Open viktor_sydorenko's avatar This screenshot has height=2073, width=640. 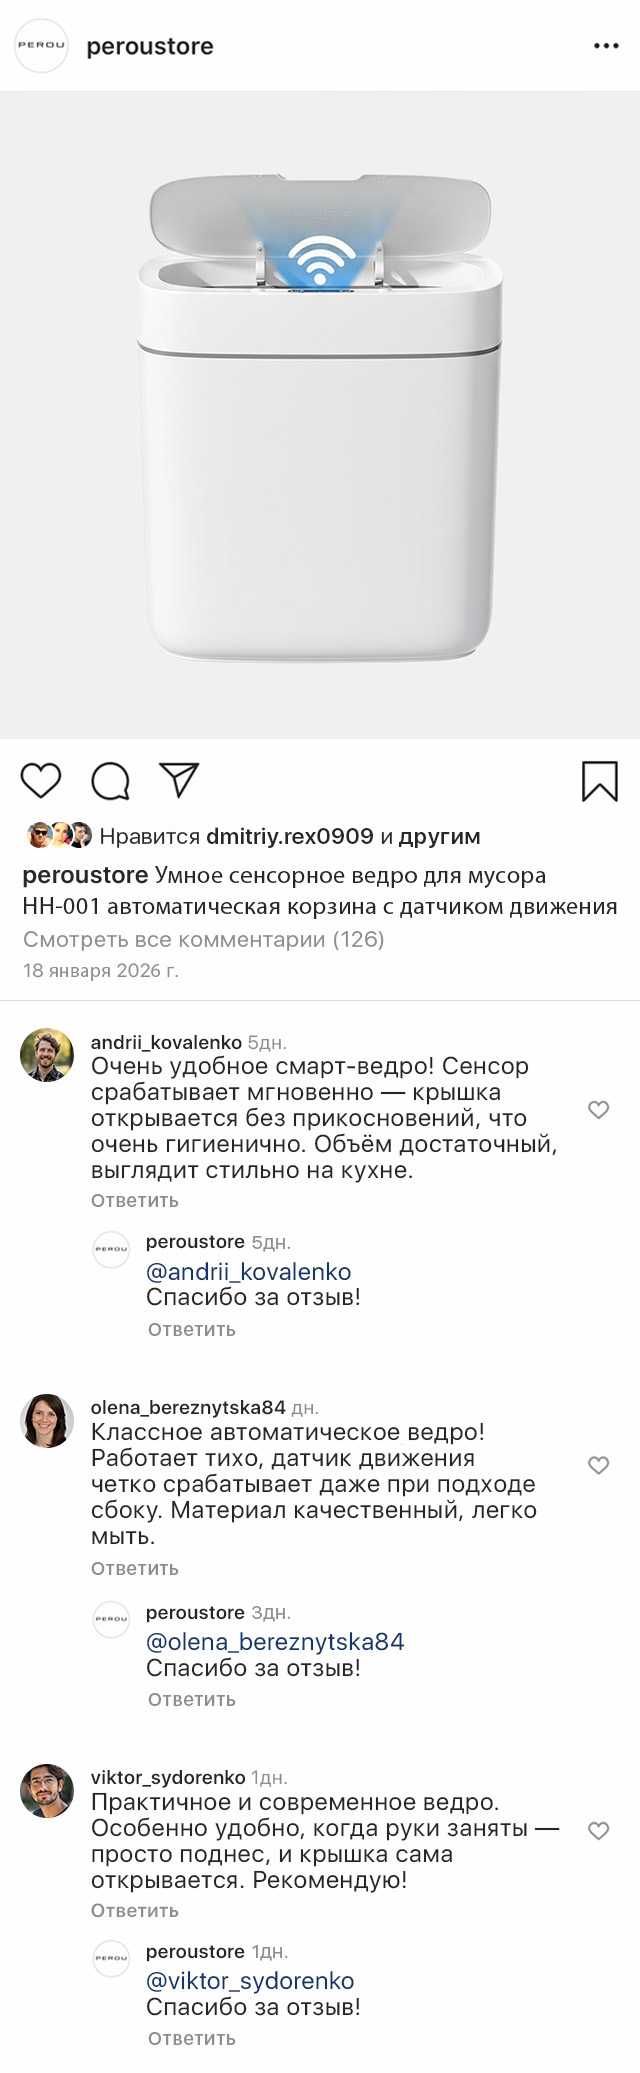[x=47, y=1790]
